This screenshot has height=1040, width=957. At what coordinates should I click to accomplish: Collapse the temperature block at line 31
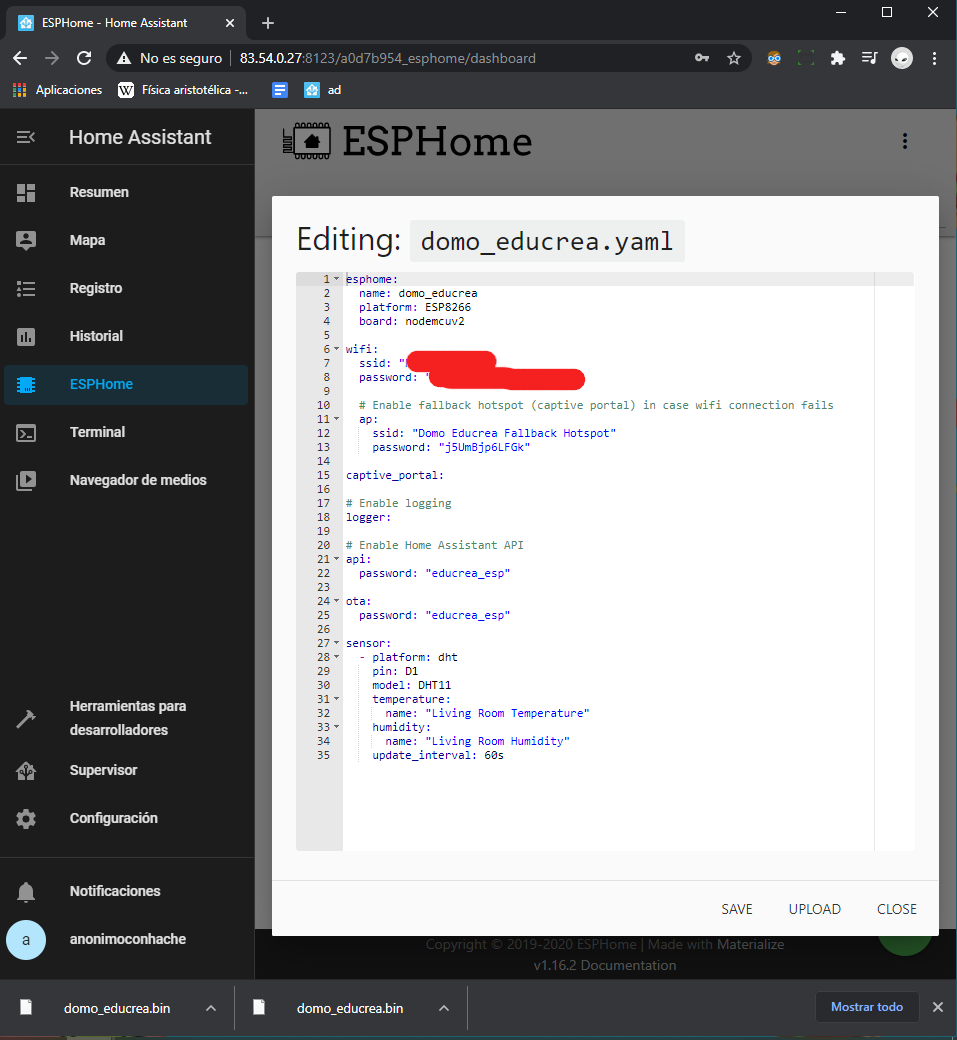pyautogui.click(x=336, y=699)
